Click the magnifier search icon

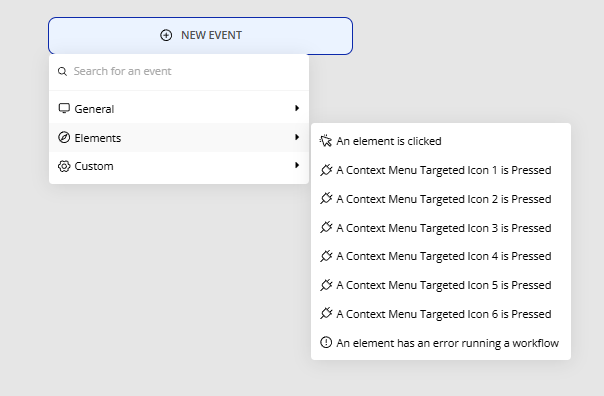[x=62, y=71]
